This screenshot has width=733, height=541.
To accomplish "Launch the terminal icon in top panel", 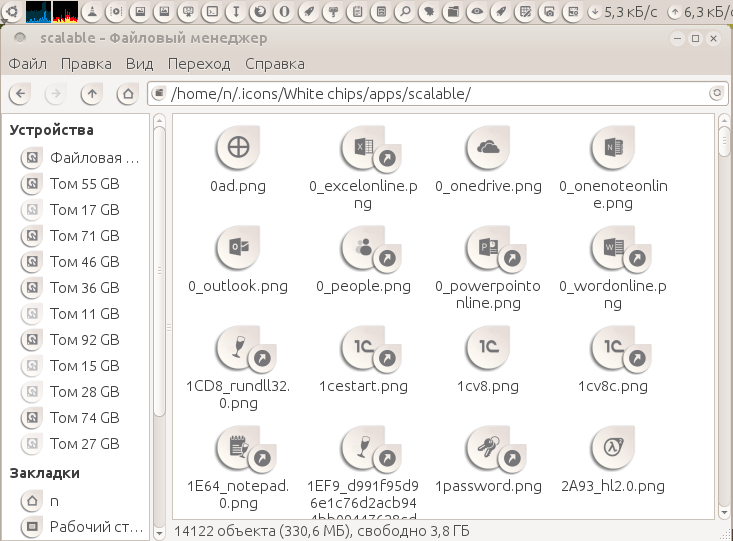I will point(212,11).
